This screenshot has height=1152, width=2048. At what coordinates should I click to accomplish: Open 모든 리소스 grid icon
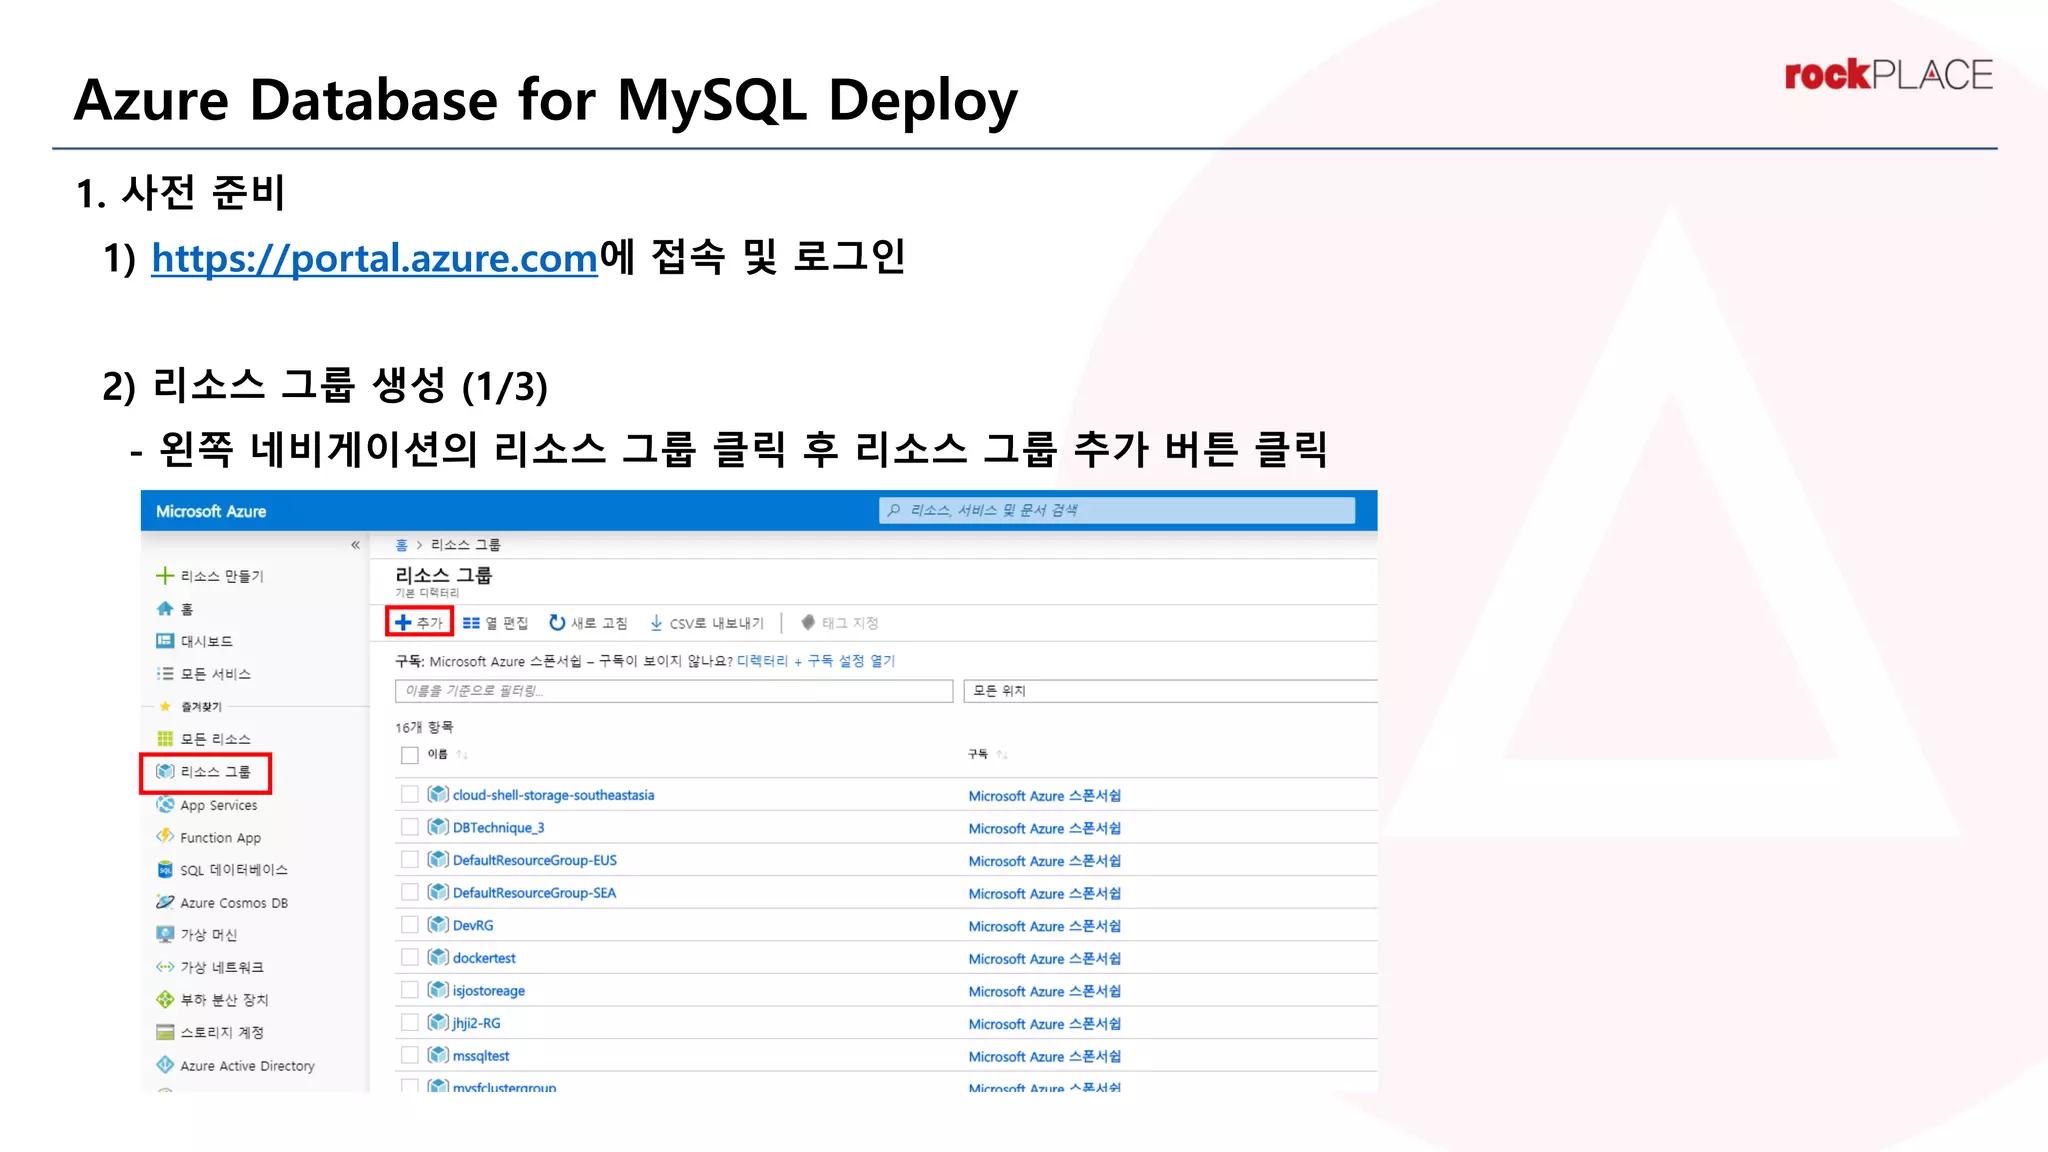click(165, 739)
